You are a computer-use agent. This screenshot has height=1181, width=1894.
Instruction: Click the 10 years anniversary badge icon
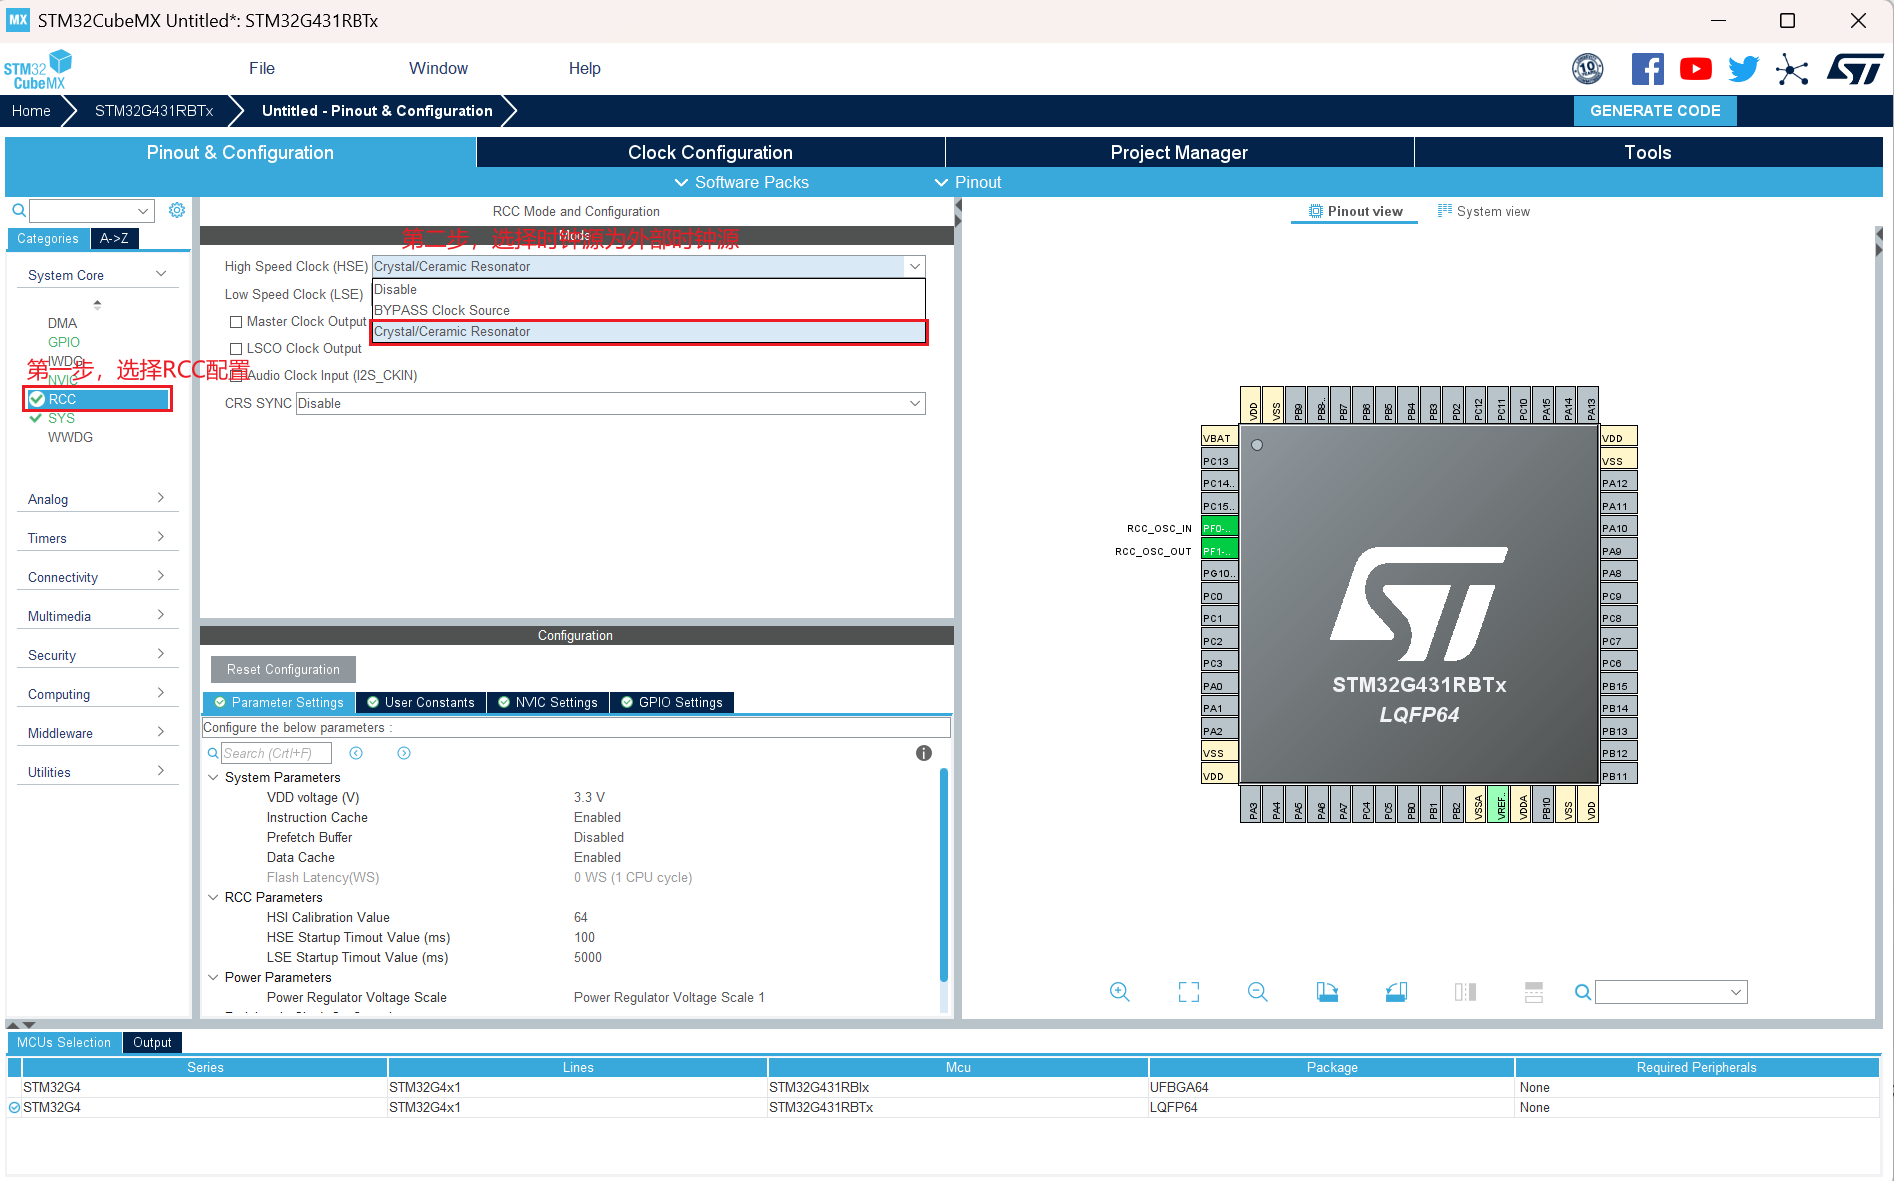[x=1587, y=69]
